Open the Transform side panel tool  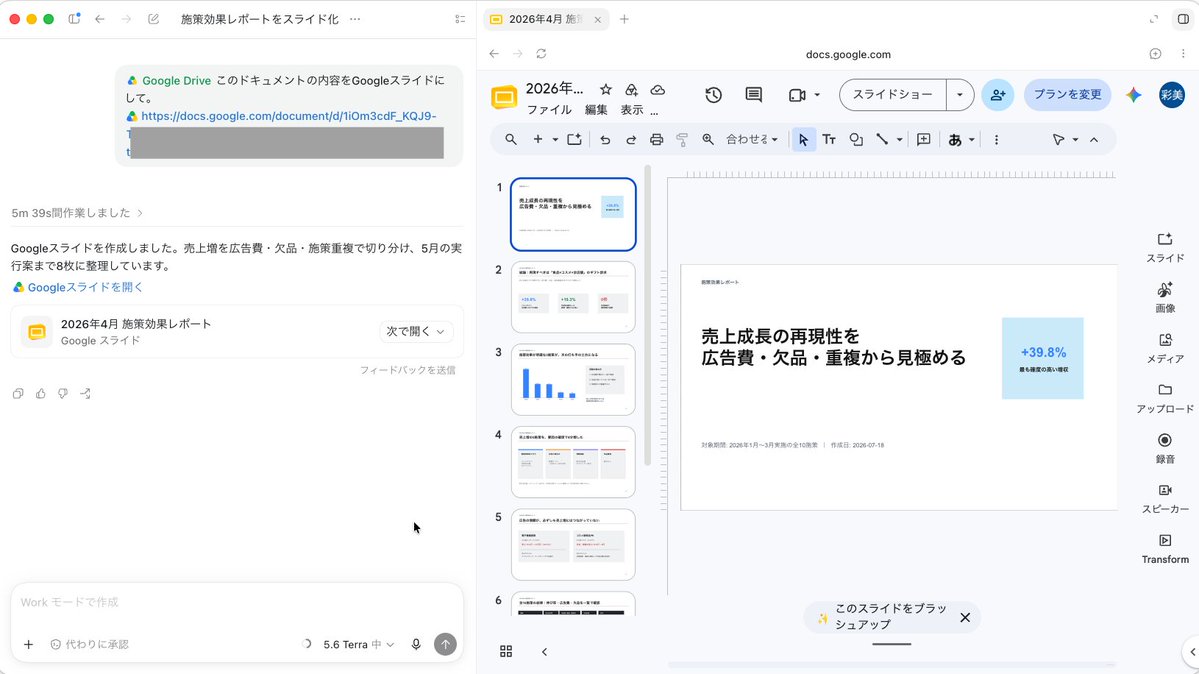tap(1165, 549)
